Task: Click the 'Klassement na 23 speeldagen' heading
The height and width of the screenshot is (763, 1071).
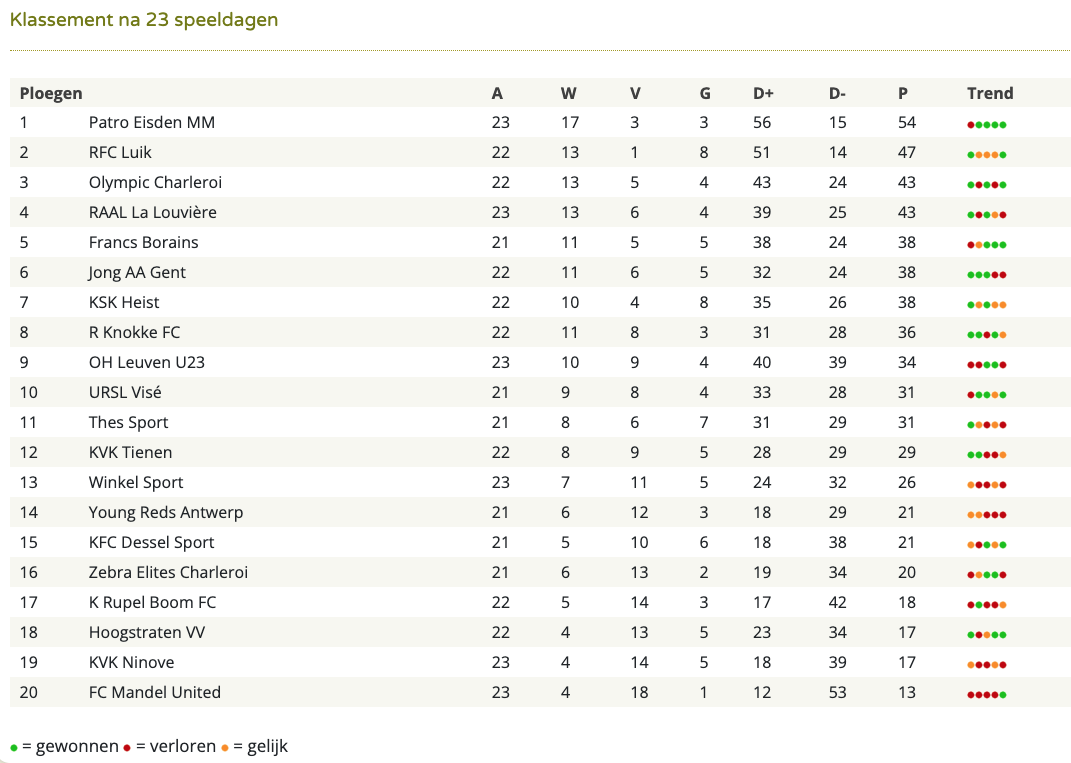Action: pos(144,20)
